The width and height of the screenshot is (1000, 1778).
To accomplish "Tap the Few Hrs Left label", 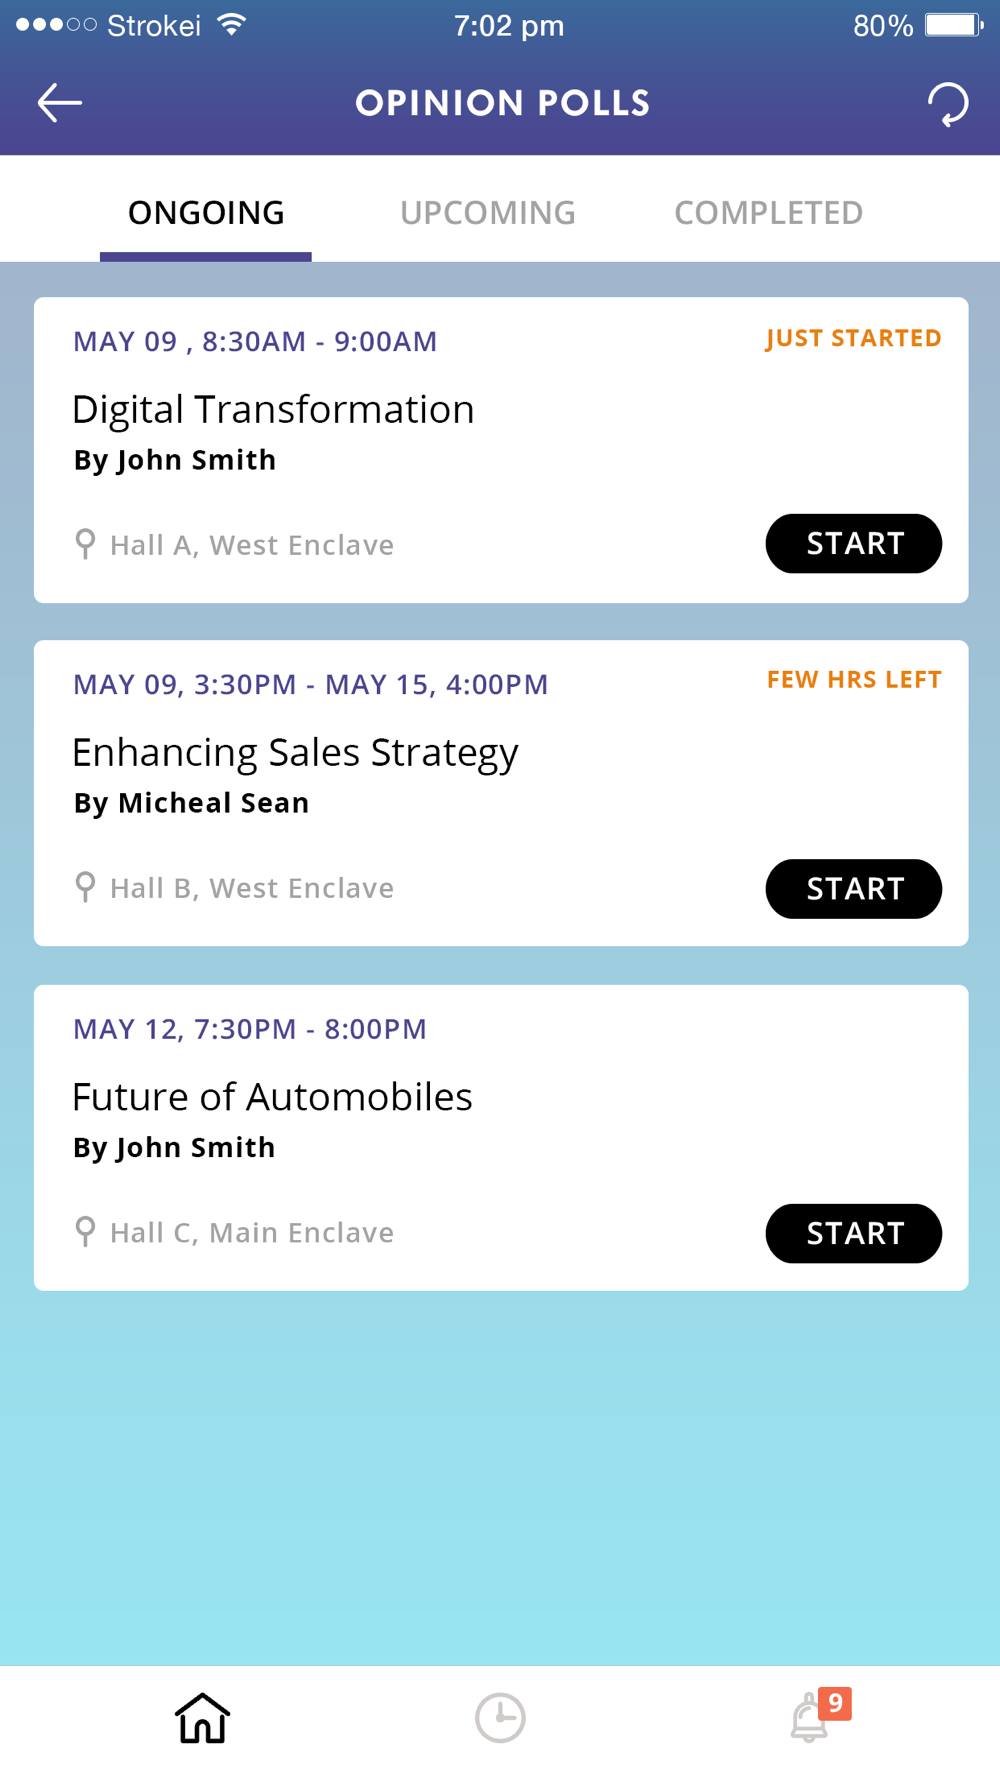I will tap(854, 680).
